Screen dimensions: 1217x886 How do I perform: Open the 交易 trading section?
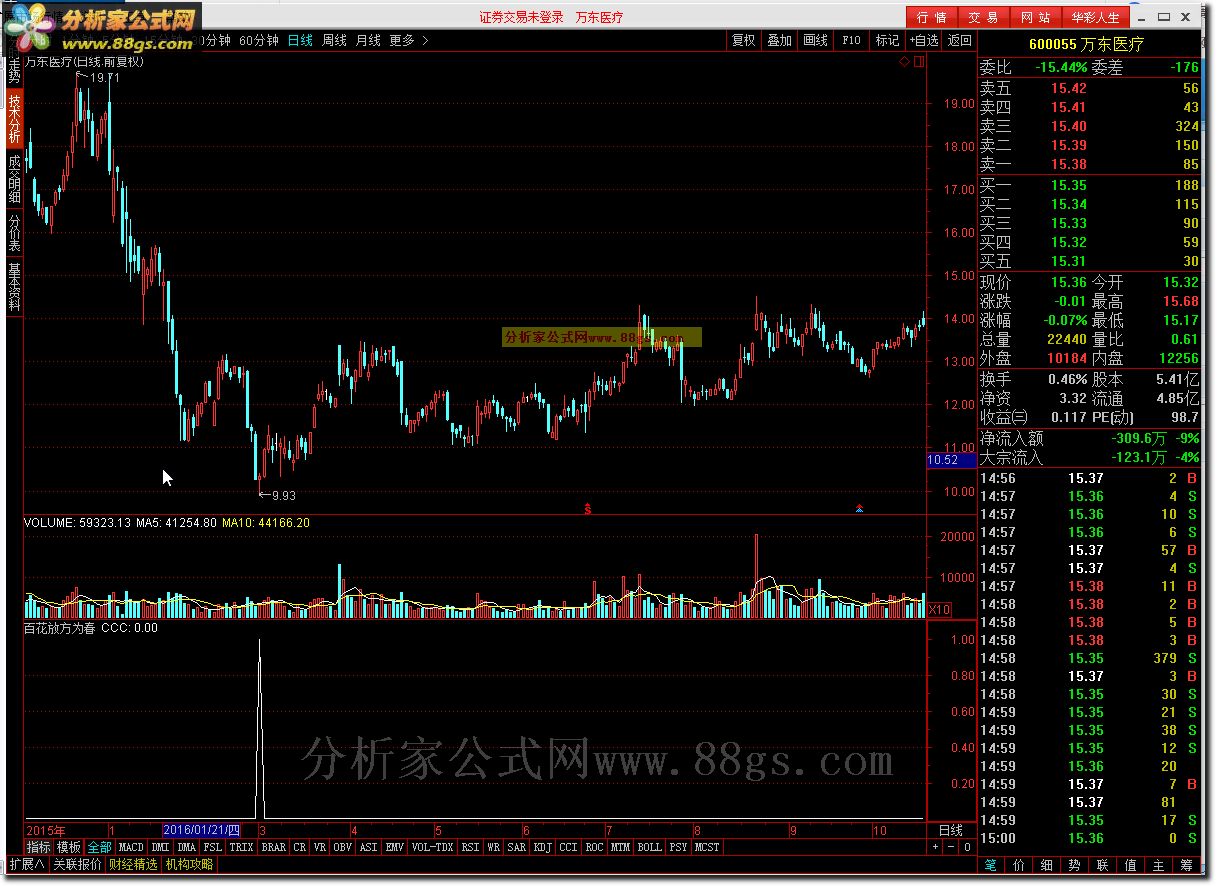pyautogui.click(x=984, y=17)
